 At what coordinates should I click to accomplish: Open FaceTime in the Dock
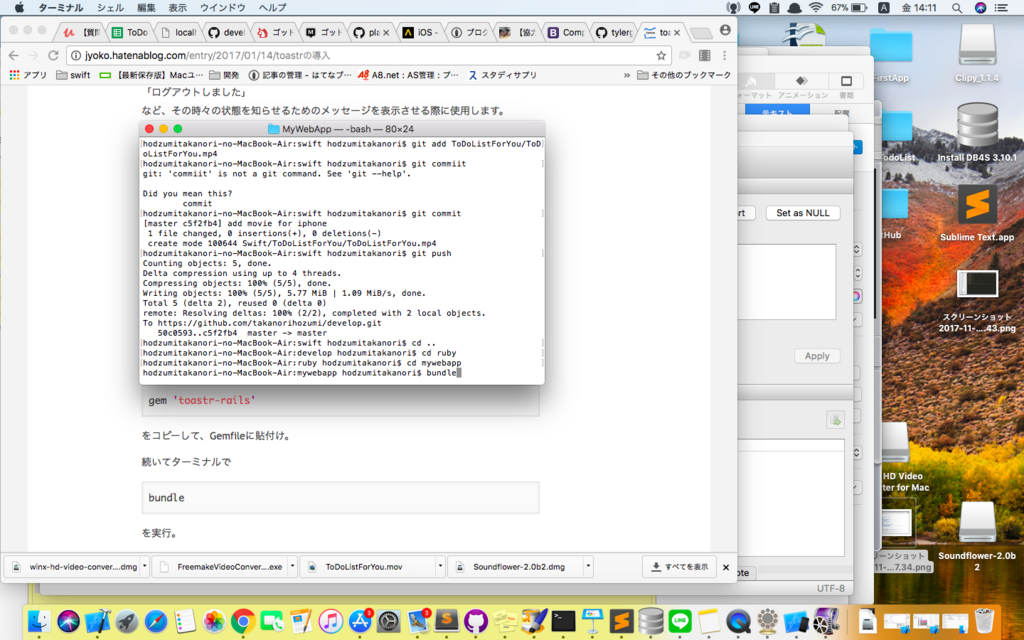click(272, 621)
